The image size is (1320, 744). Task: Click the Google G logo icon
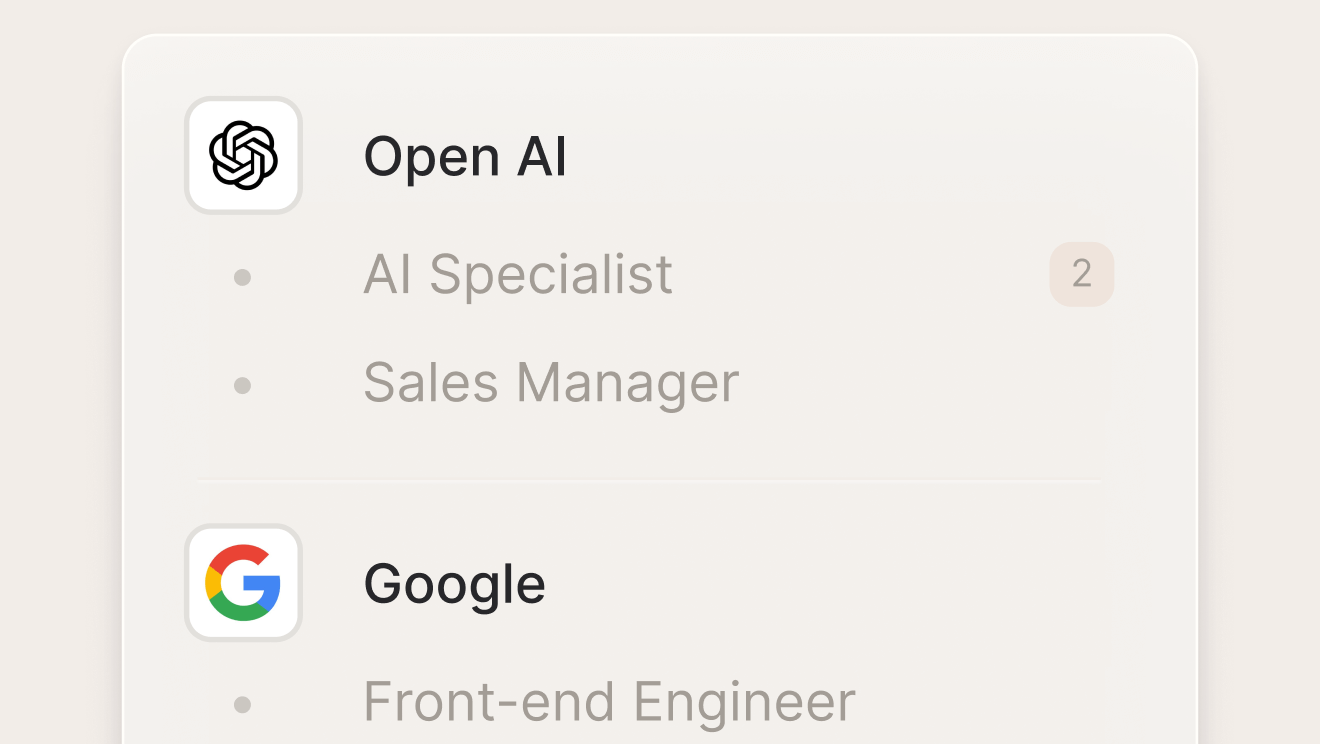(x=243, y=583)
